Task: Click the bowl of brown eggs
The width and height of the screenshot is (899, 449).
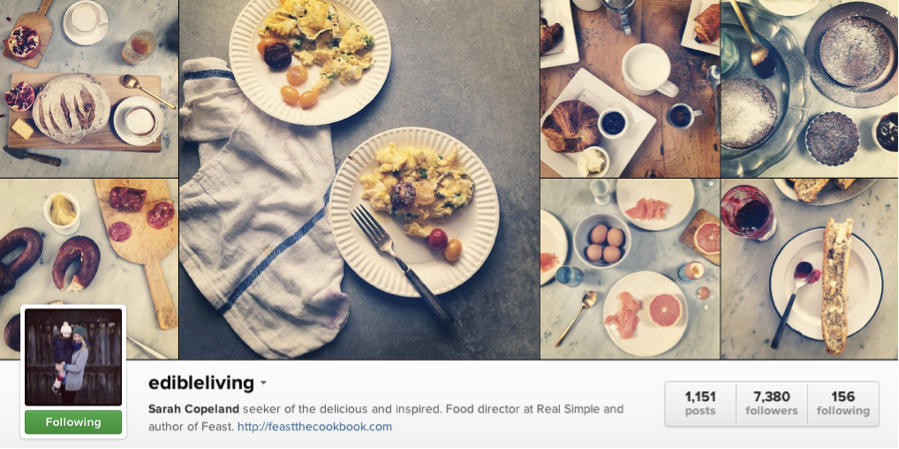Action: pyautogui.click(x=602, y=241)
